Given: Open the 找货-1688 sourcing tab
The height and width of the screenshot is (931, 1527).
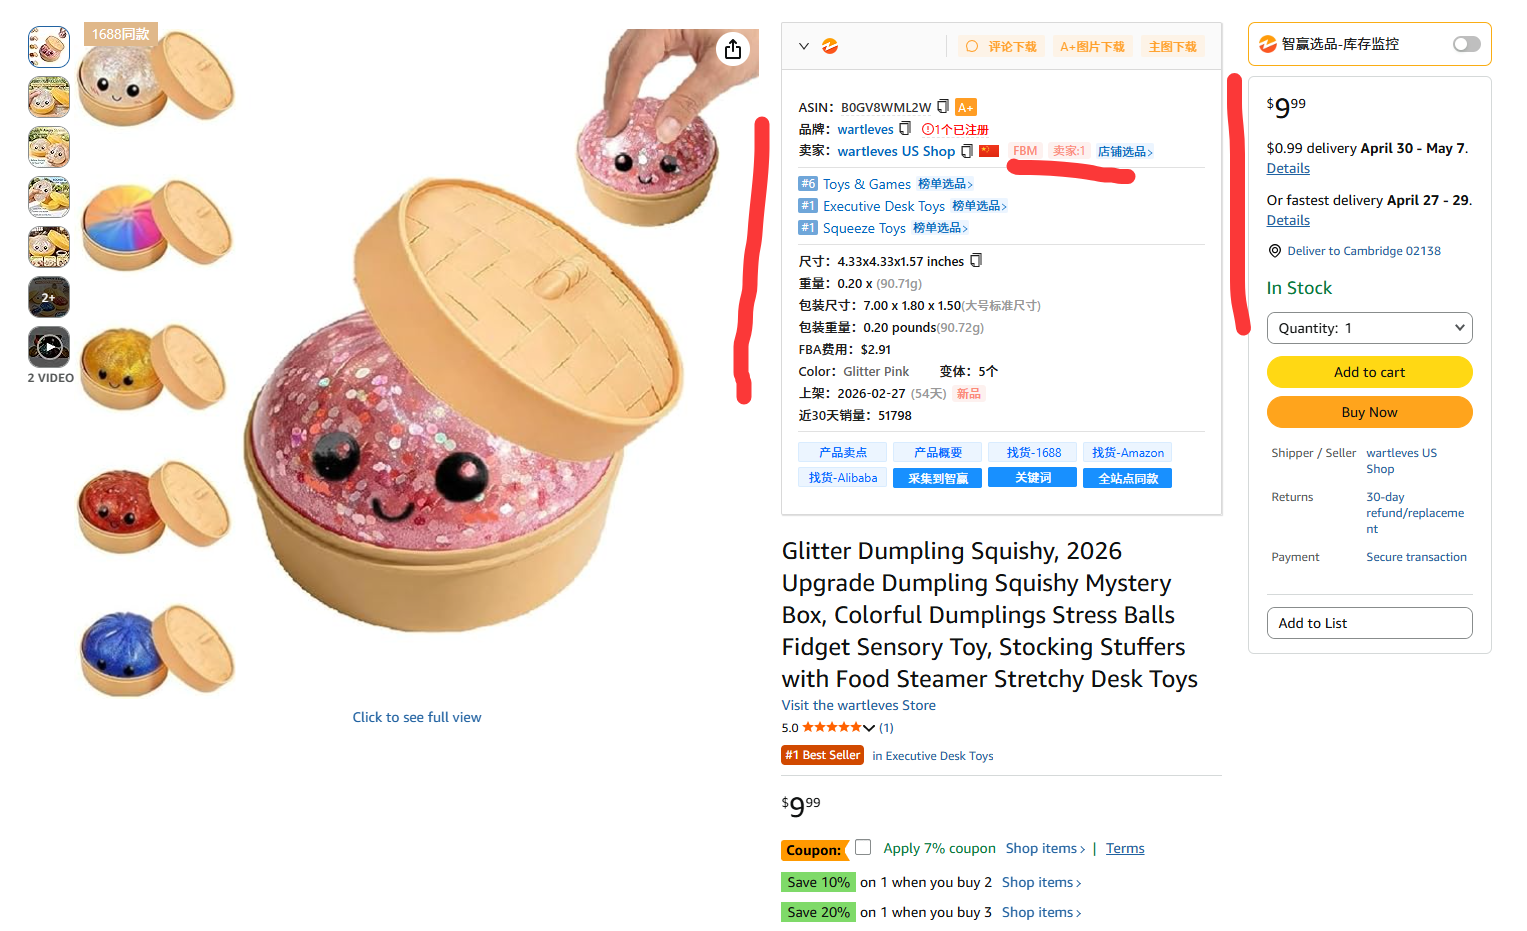Looking at the screenshot, I should 1034,452.
